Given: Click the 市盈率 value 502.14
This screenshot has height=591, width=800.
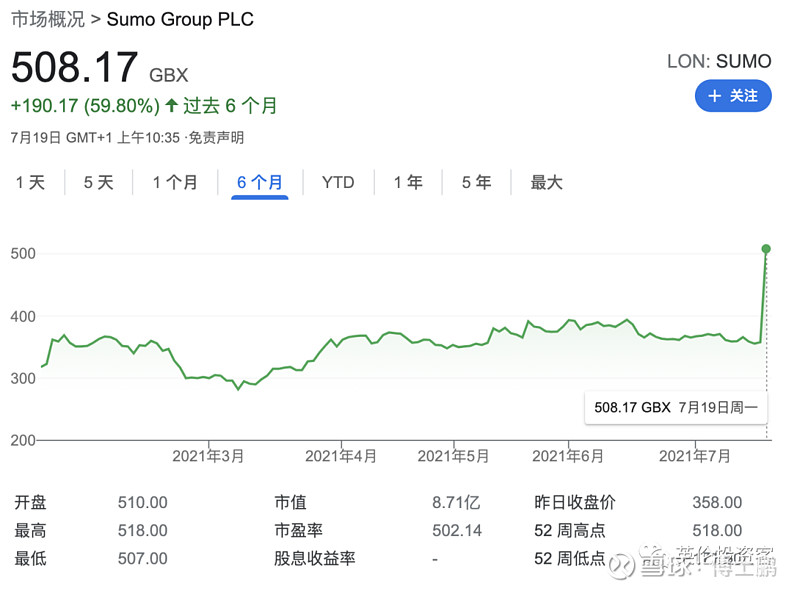Looking at the screenshot, I should tap(457, 531).
